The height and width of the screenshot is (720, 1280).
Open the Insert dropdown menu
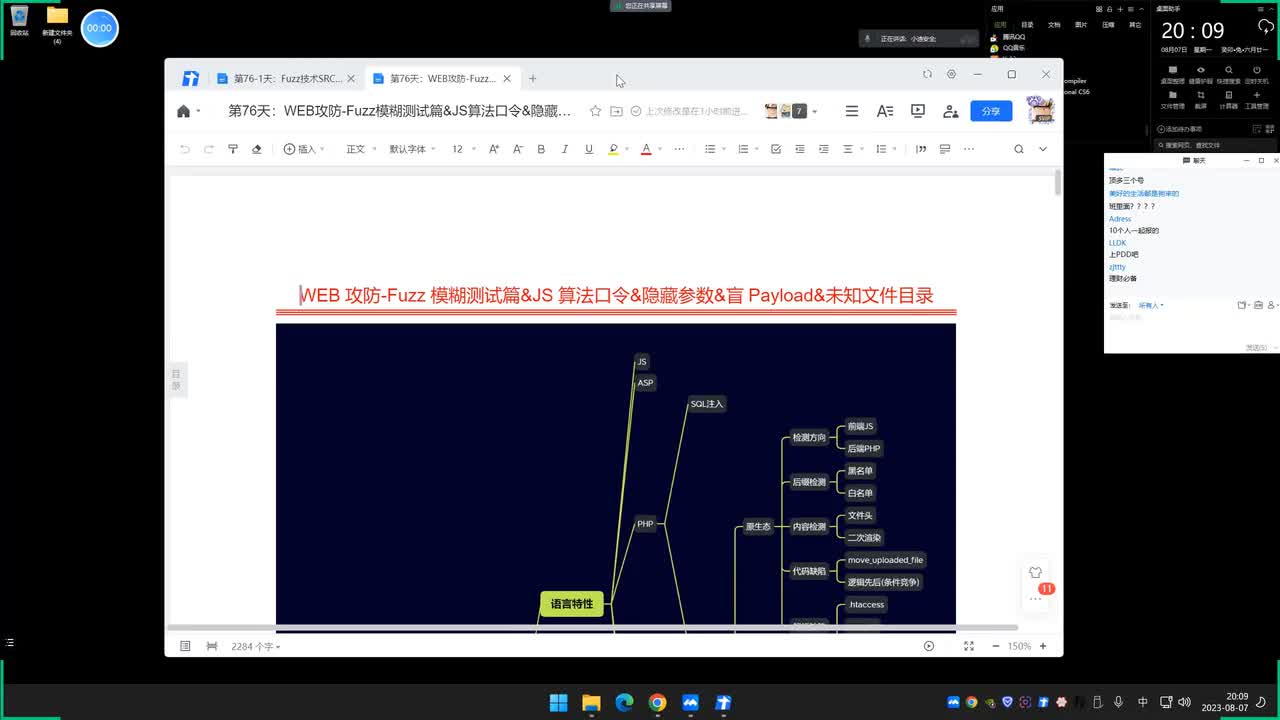[304, 149]
